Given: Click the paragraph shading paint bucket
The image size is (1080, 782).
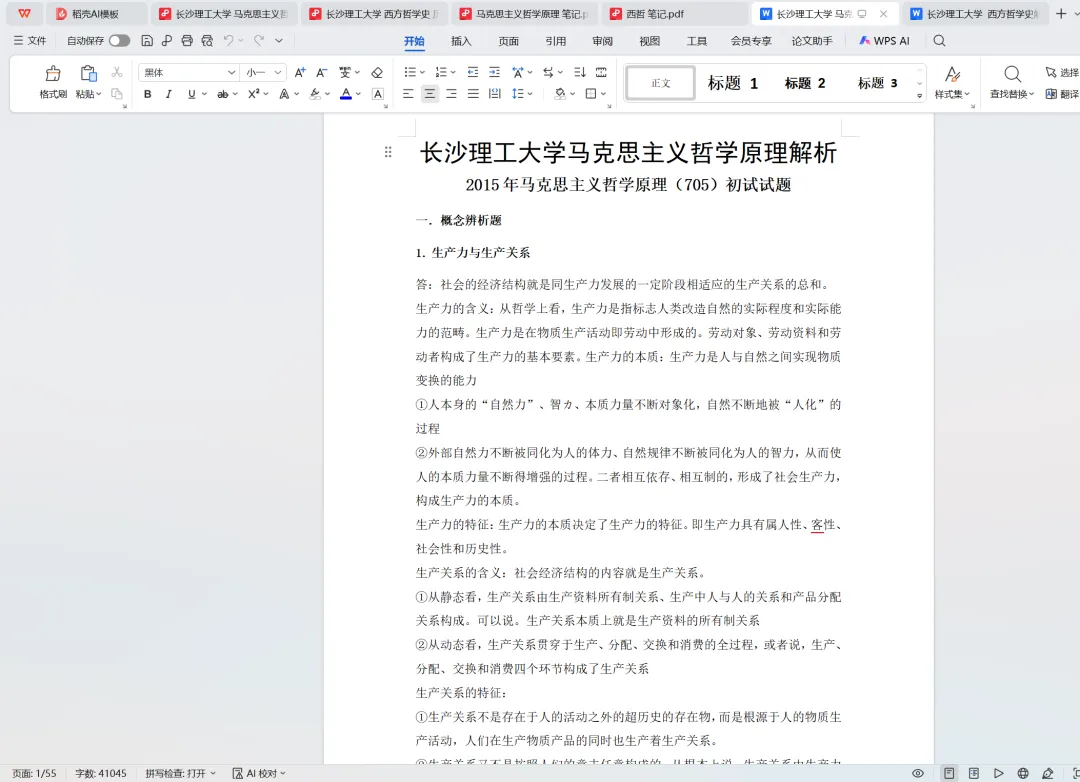Looking at the screenshot, I should [560, 94].
